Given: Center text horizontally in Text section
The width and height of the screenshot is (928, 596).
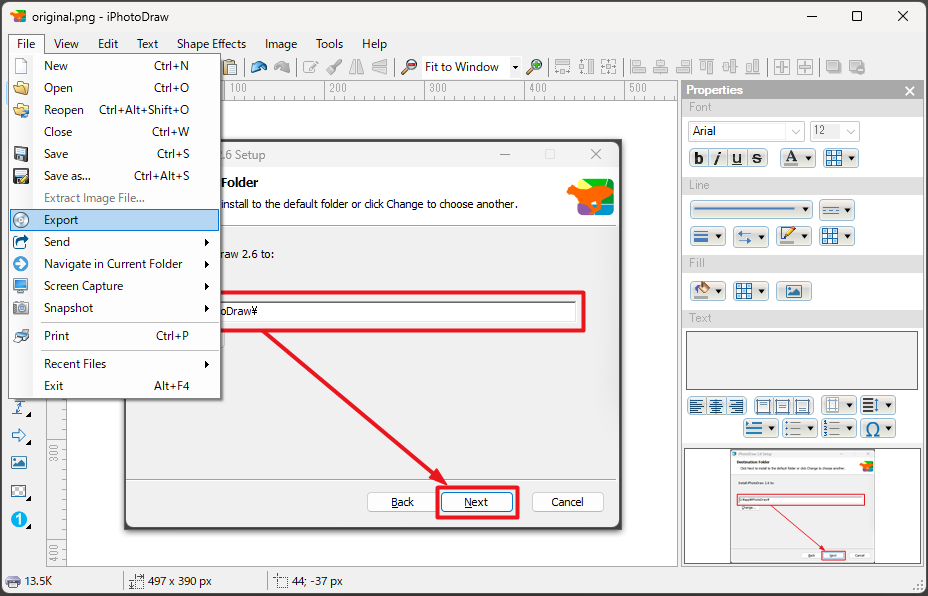Looking at the screenshot, I should click(716, 406).
